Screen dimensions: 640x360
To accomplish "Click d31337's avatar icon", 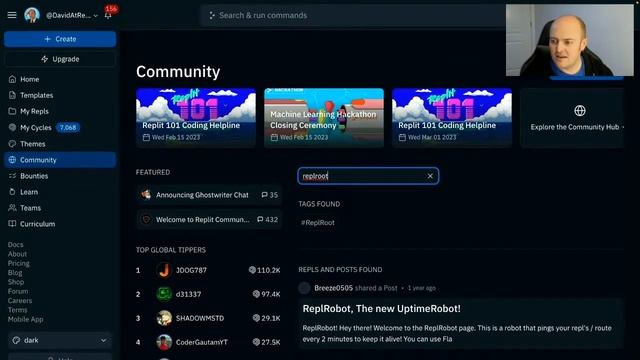I will tap(164, 294).
